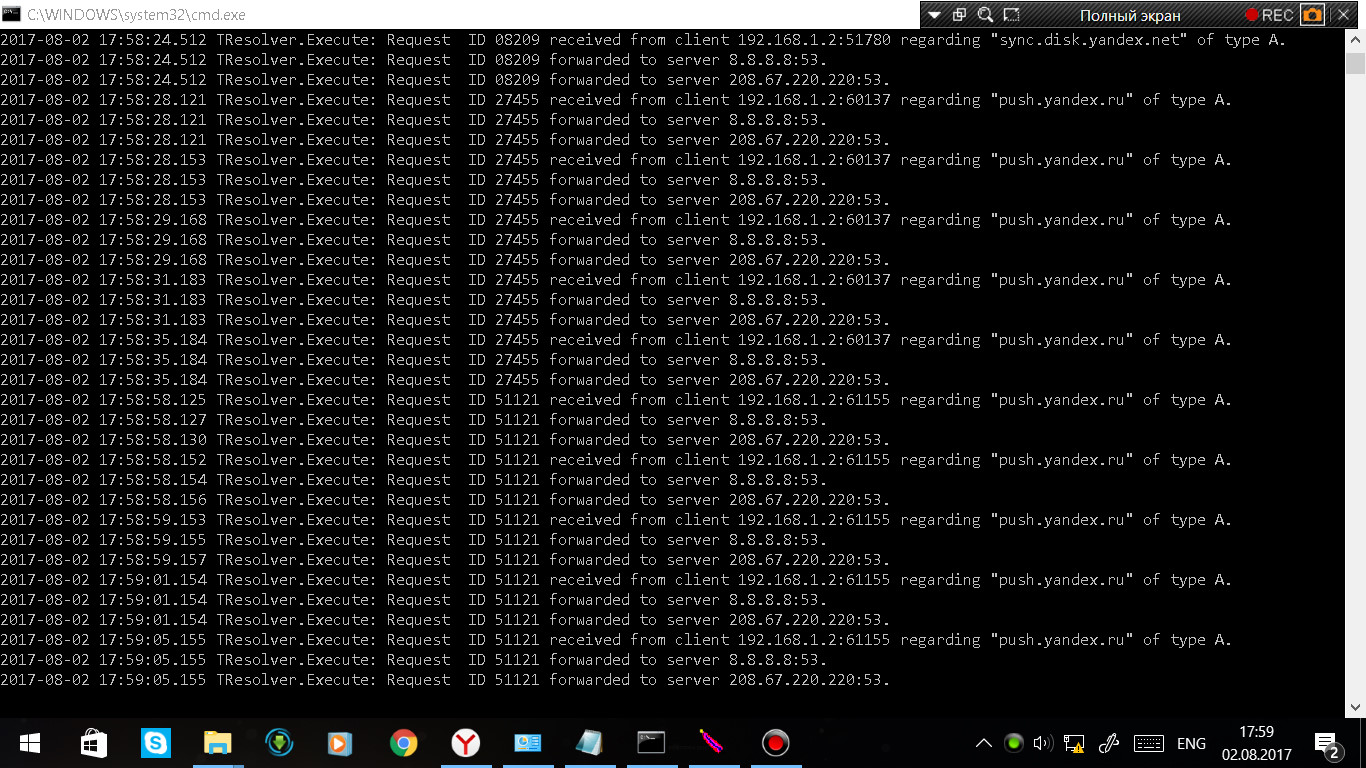Image resolution: width=1366 pixels, height=768 pixels.
Task: Open File Explorer from the taskbar
Action: pos(217,743)
